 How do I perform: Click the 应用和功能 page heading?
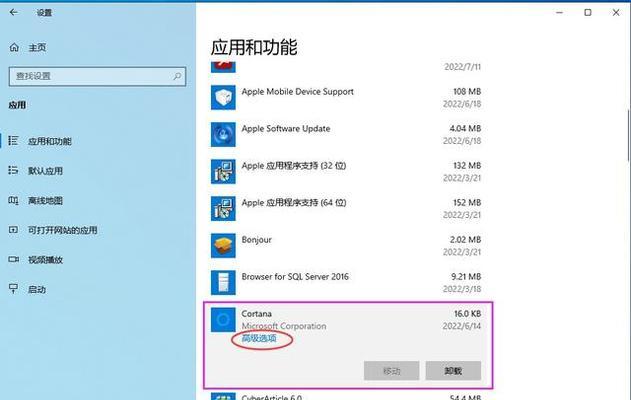[254, 47]
